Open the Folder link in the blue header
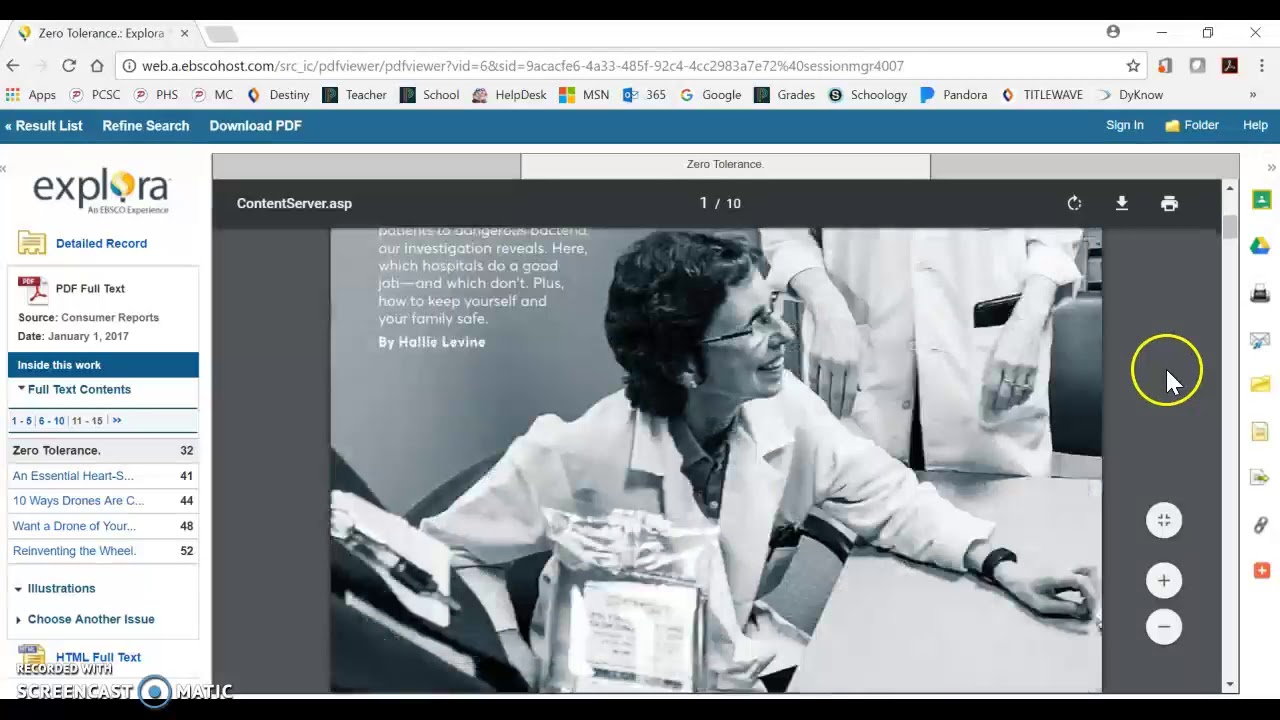 pyautogui.click(x=1192, y=126)
